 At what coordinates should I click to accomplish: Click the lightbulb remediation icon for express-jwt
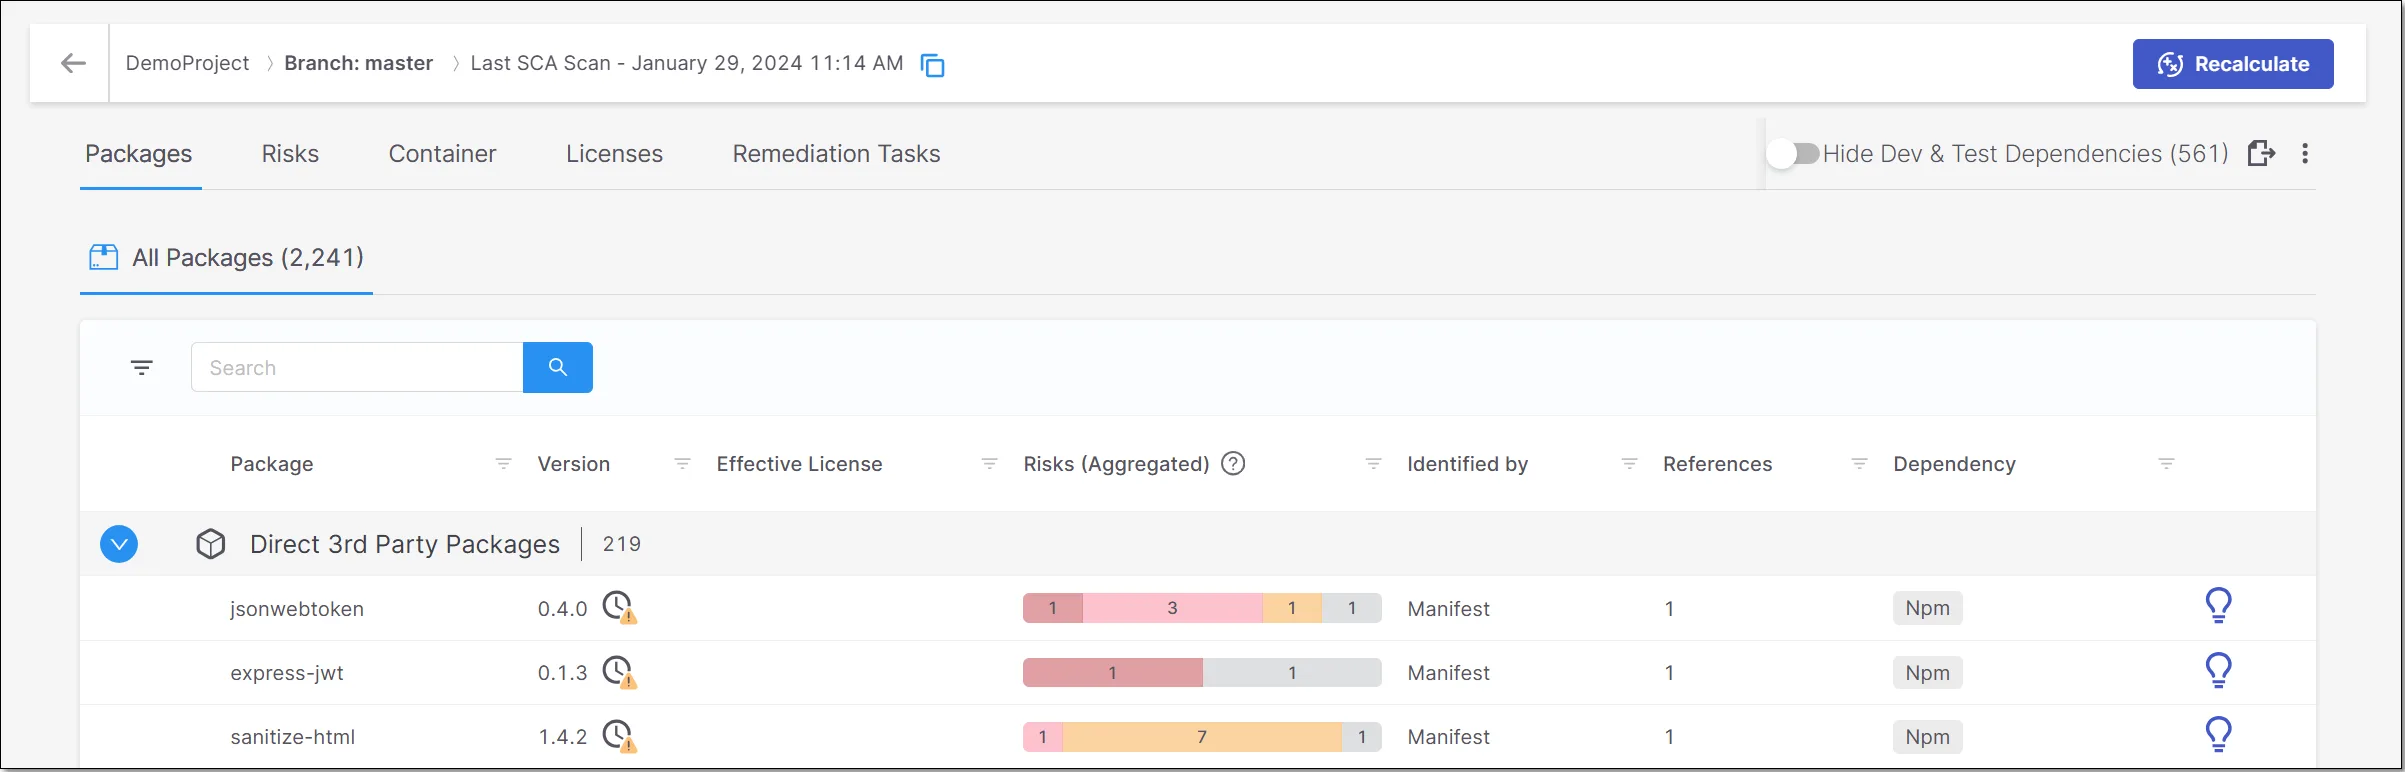tap(2218, 670)
